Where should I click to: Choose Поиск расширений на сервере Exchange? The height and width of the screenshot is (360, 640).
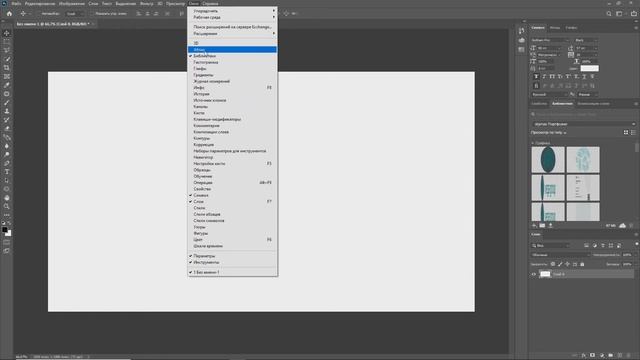click(x=232, y=27)
